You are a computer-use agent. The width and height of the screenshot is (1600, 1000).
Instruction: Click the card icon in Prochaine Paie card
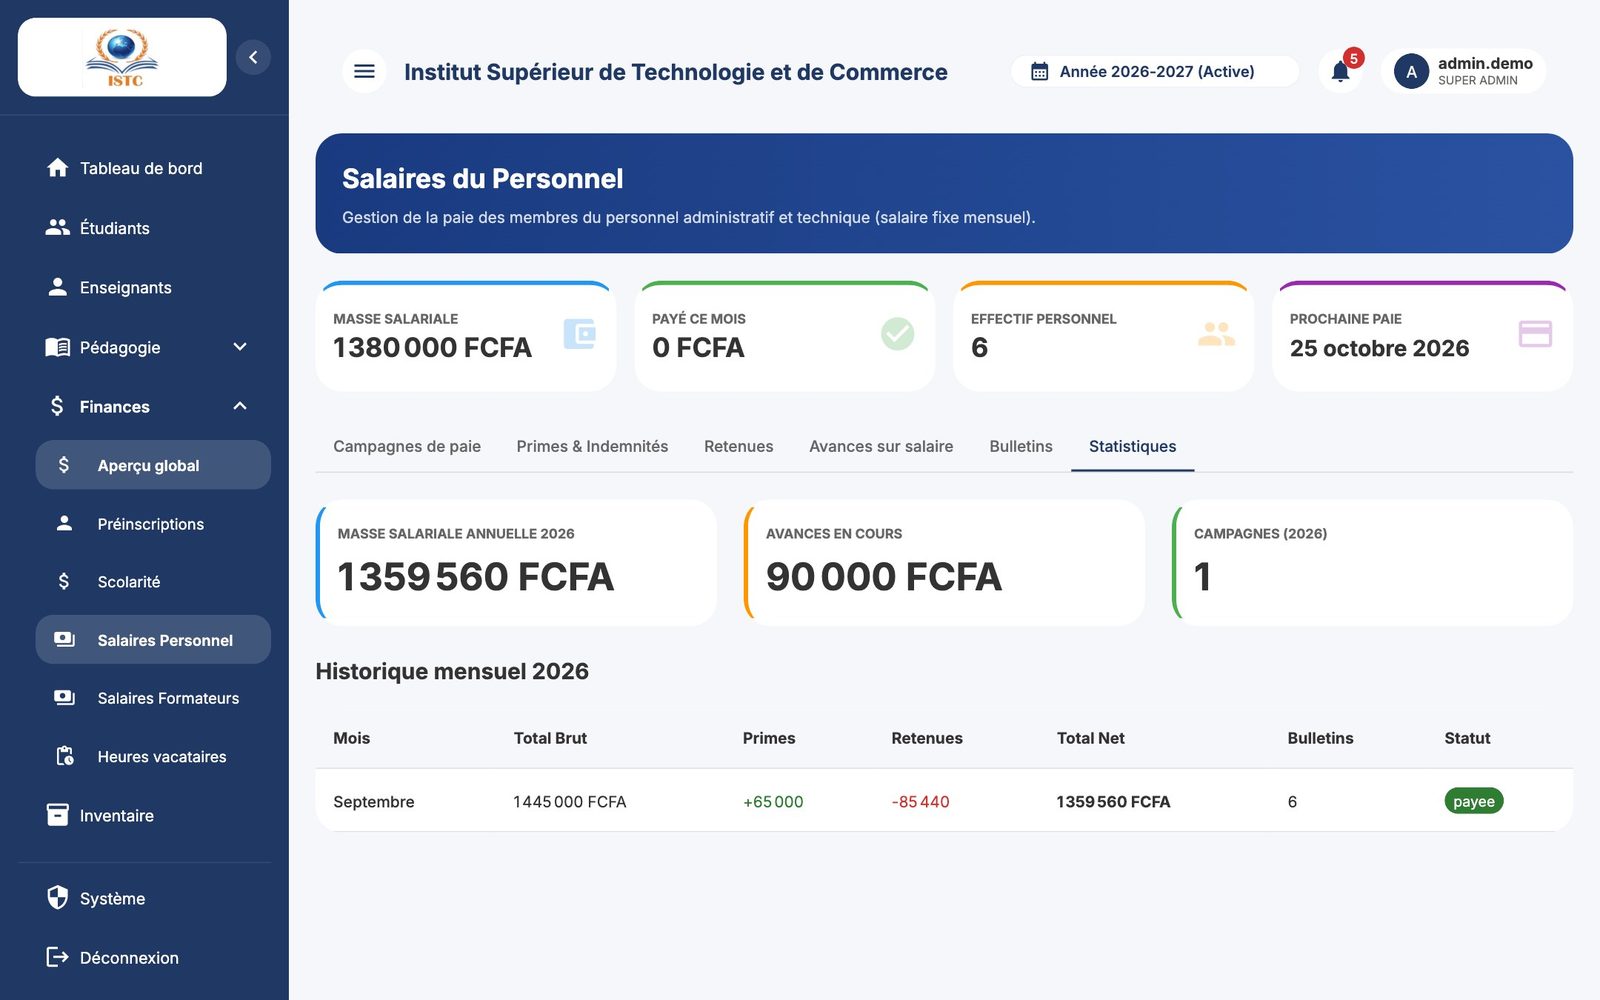tap(1535, 333)
